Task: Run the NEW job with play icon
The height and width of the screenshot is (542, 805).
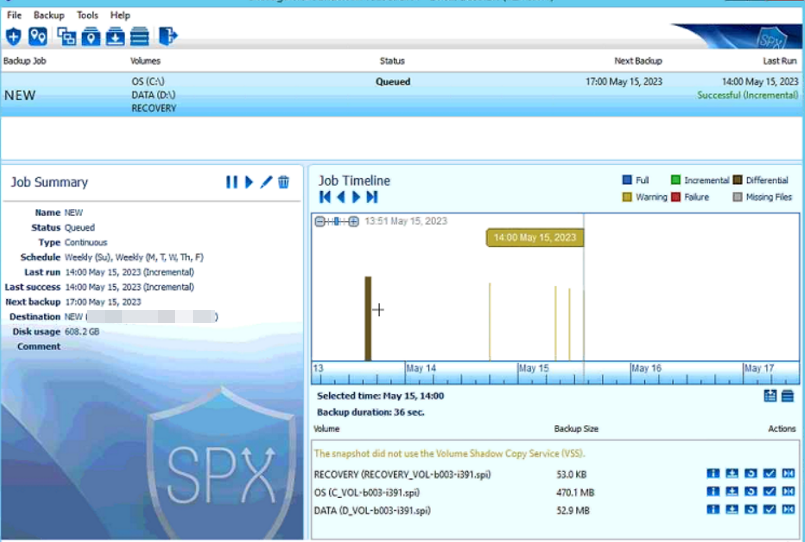Action: click(249, 182)
